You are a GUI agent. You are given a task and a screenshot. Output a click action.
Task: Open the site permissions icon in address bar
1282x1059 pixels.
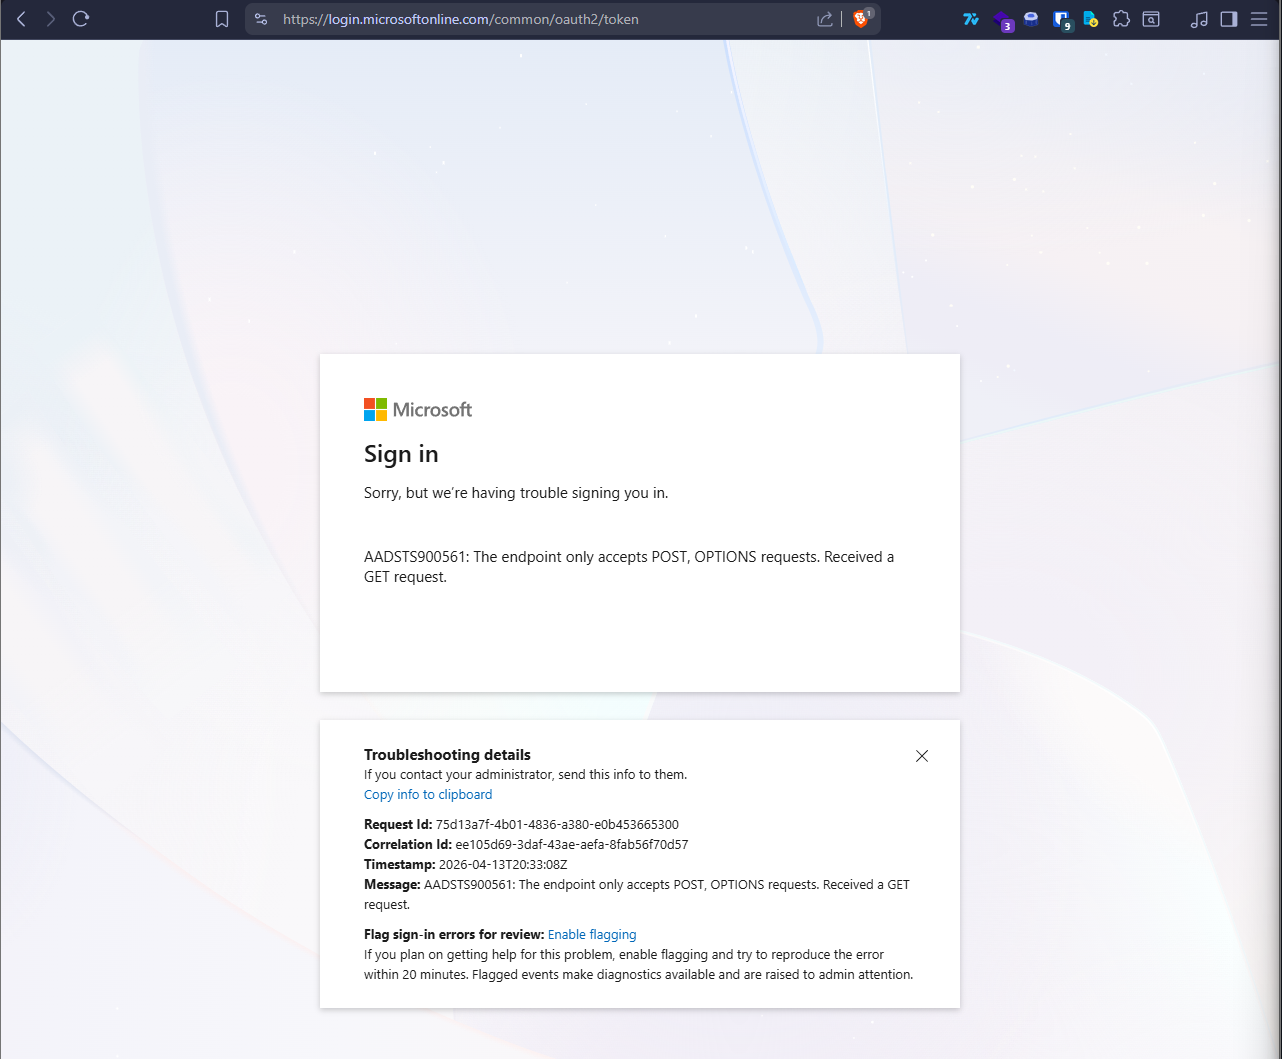pos(260,19)
